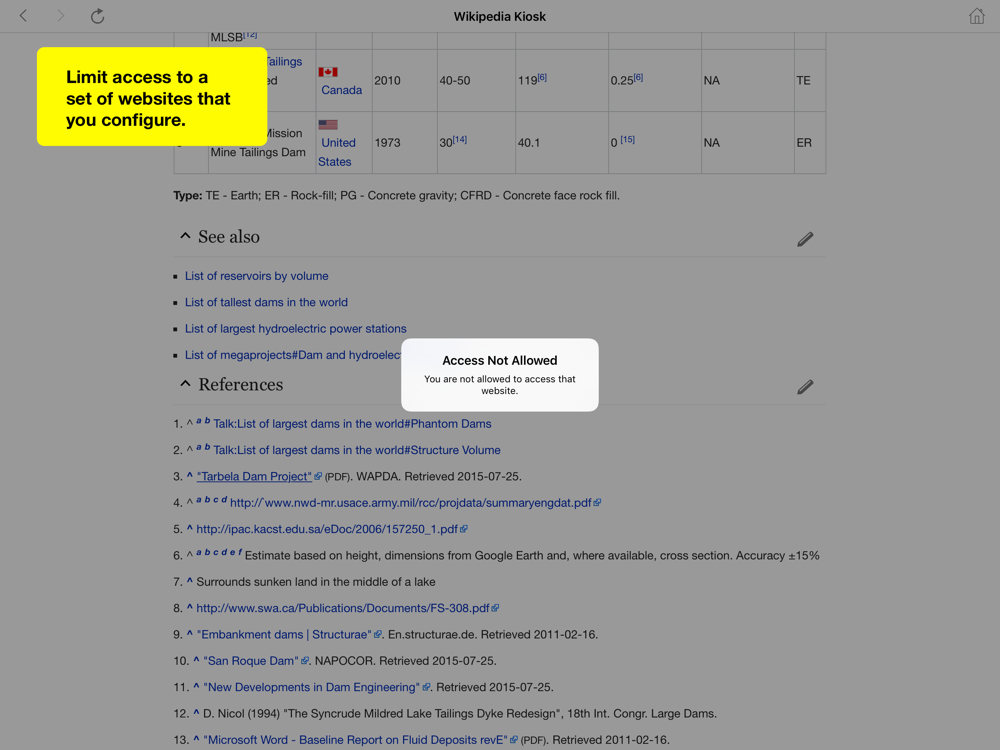Open the "San Roque Dam" reference
The image size is (1000, 750).
[251, 661]
